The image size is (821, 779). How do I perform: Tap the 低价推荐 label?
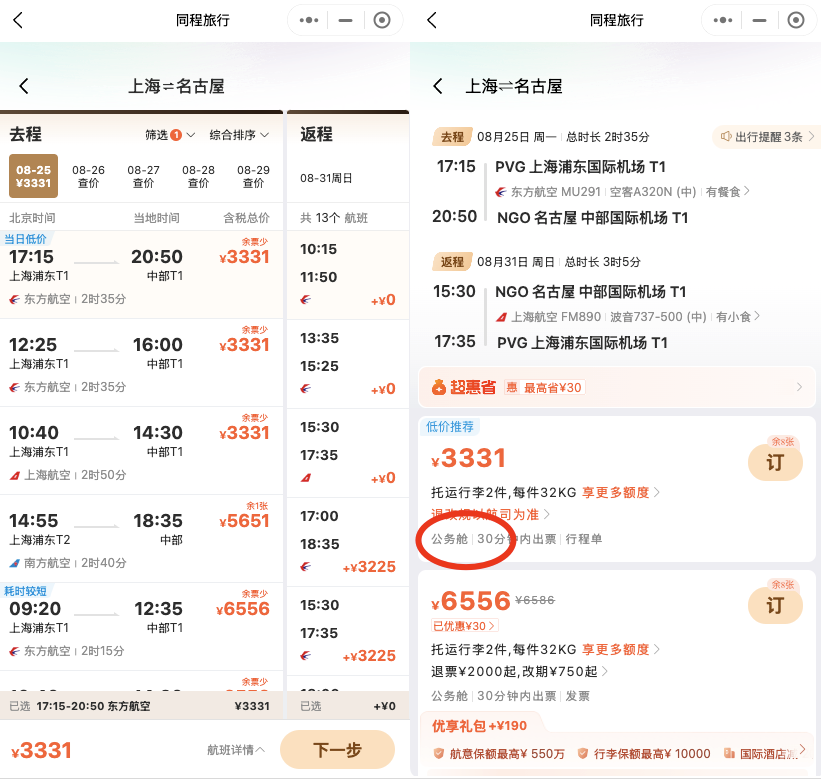[x=450, y=427]
